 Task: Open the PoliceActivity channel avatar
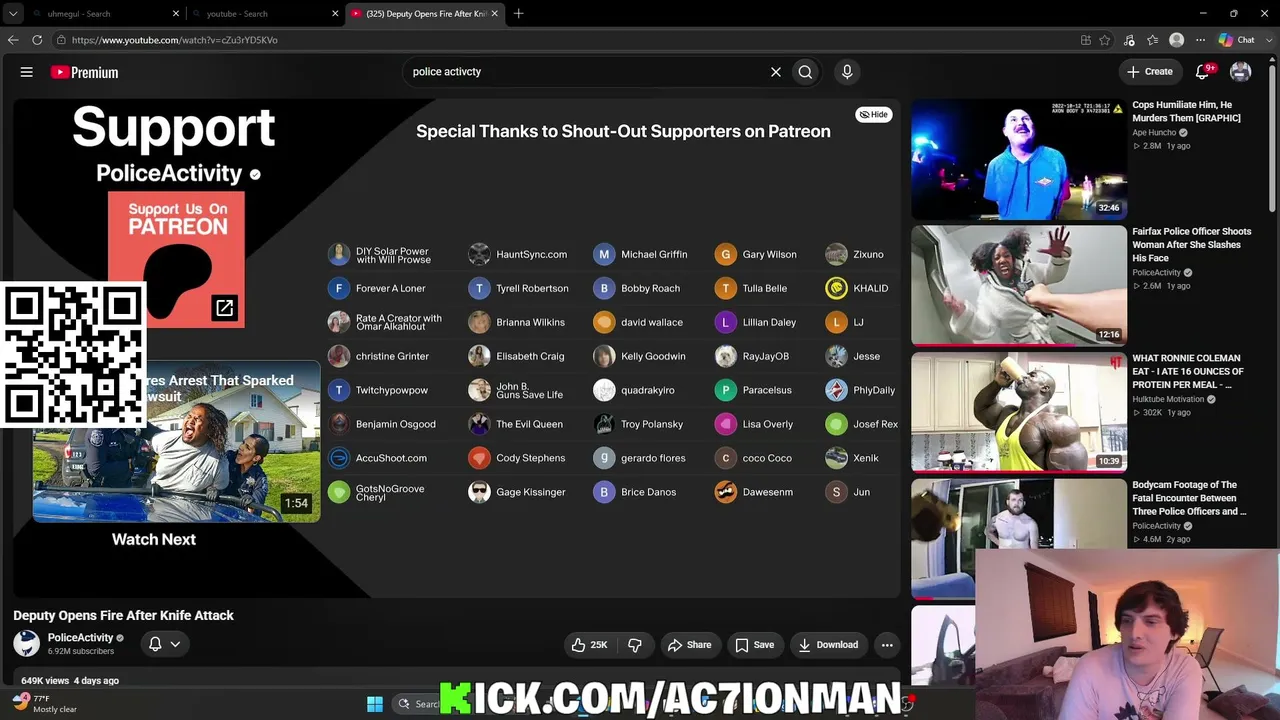coord(27,644)
